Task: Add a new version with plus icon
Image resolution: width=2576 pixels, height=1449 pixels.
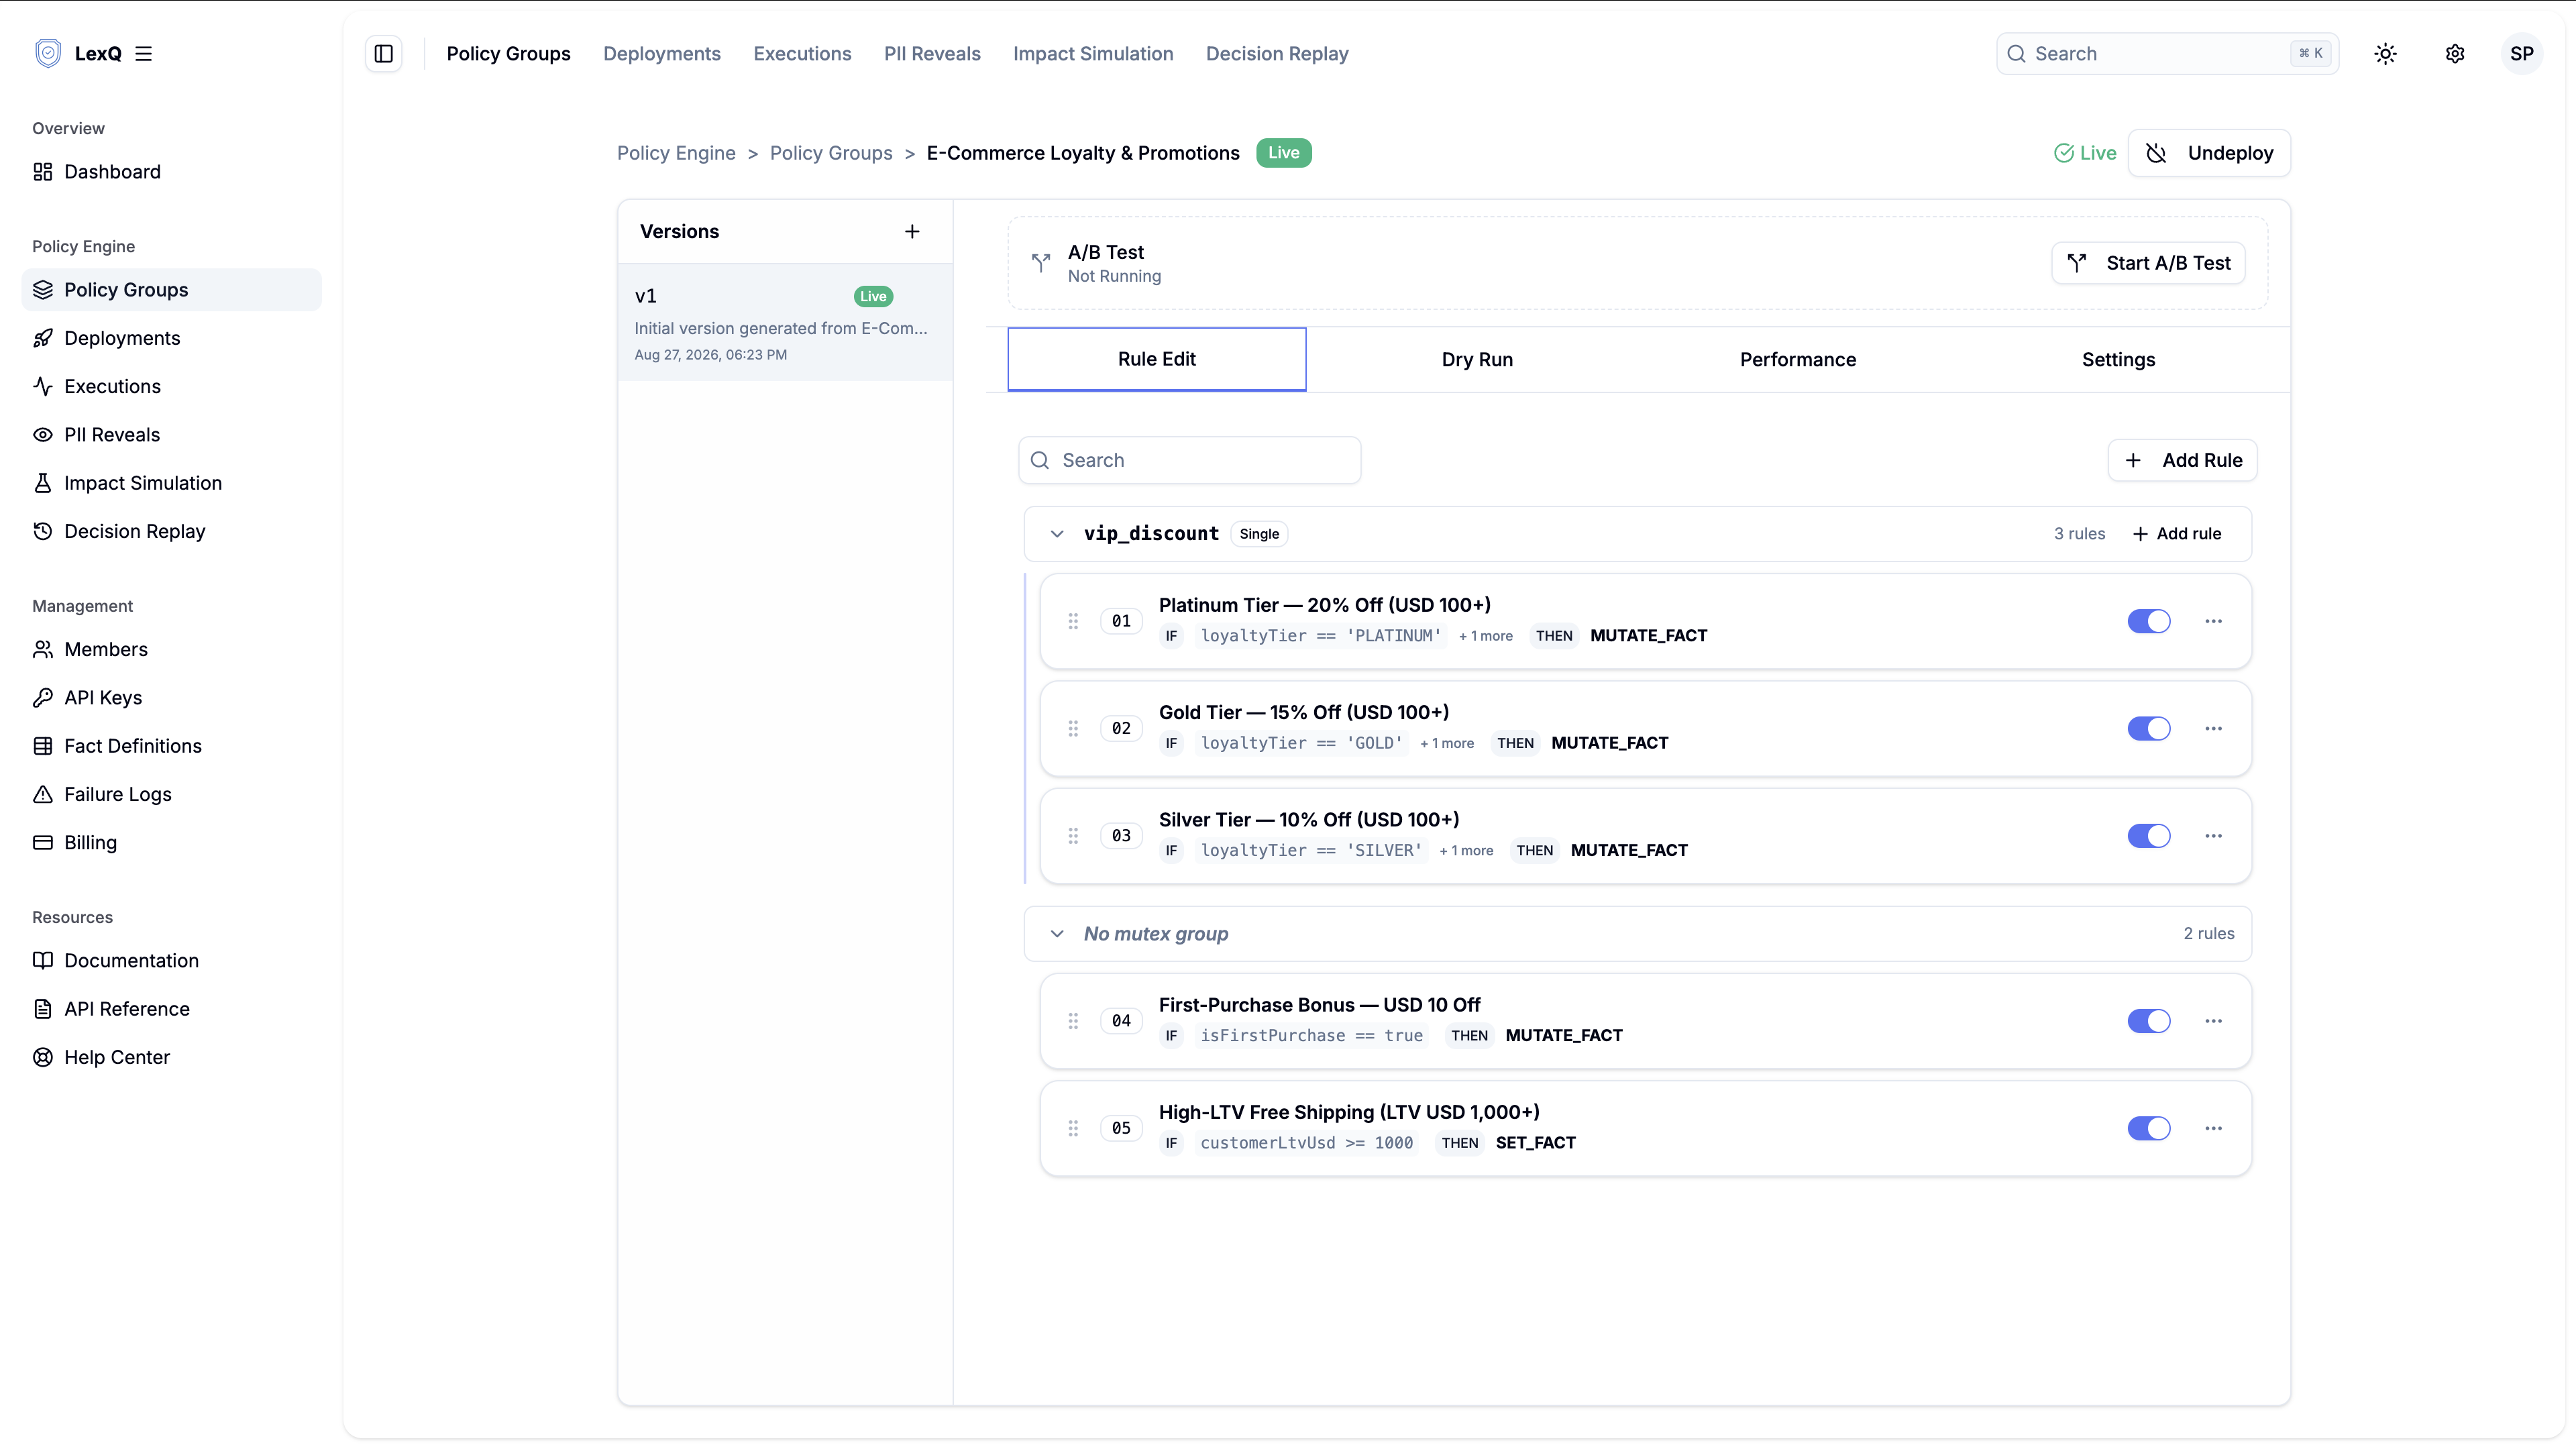Action: tap(912, 232)
